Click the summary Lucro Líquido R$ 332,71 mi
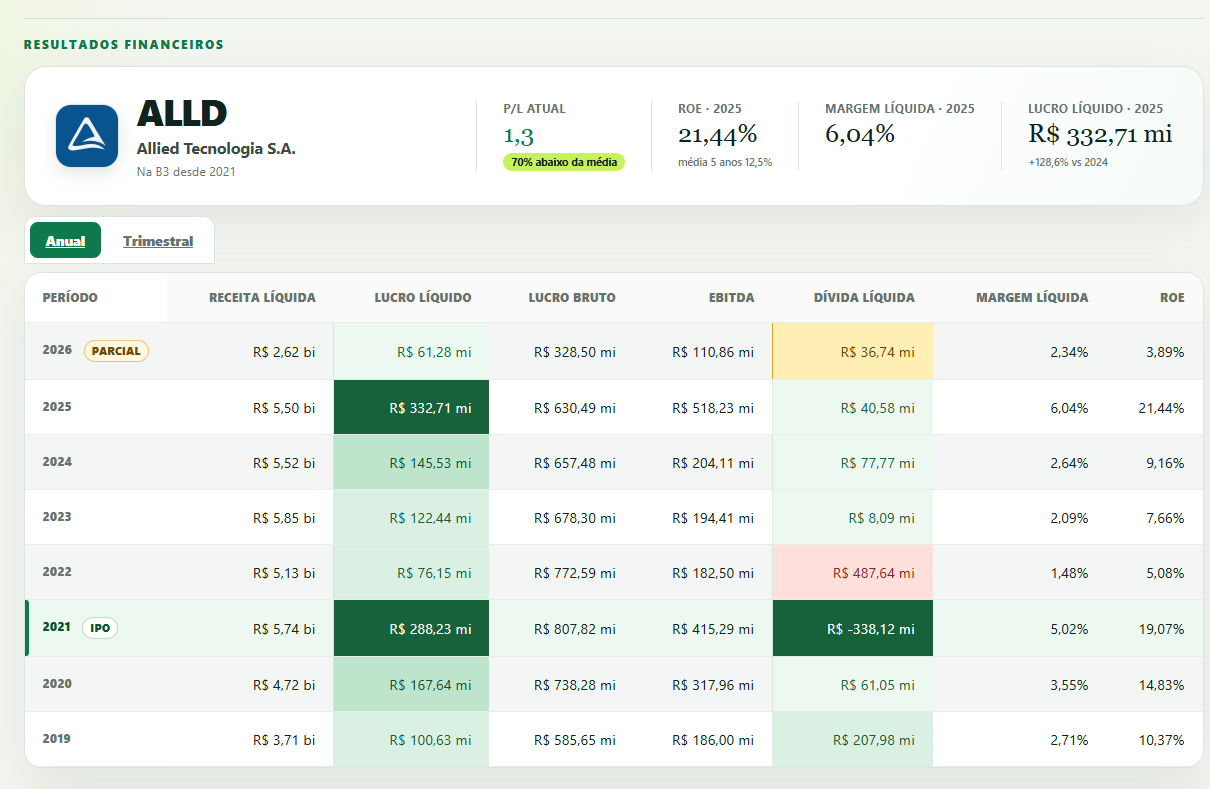 coord(1100,135)
